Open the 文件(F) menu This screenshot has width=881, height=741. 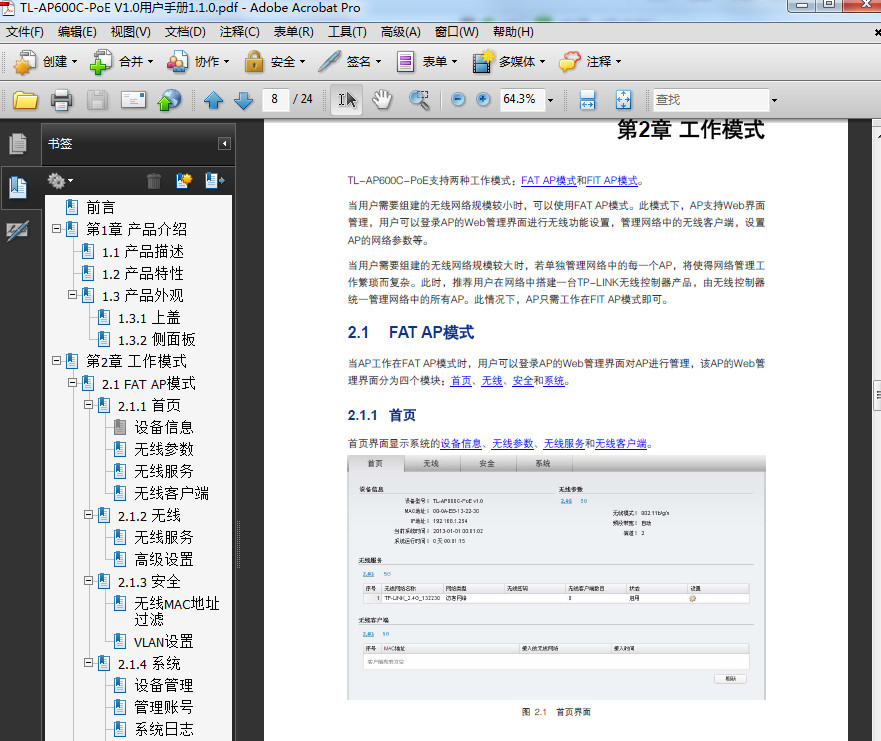[x=24, y=31]
